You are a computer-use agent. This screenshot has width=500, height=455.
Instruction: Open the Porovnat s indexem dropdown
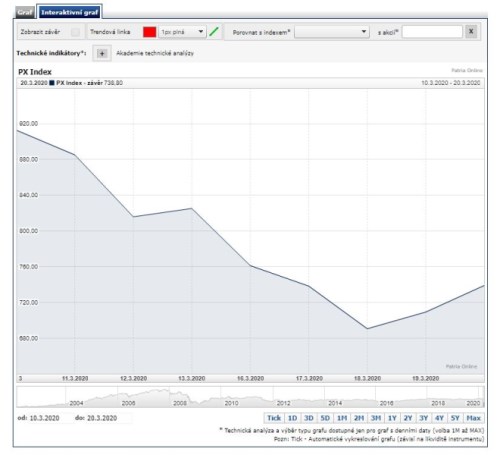point(332,32)
